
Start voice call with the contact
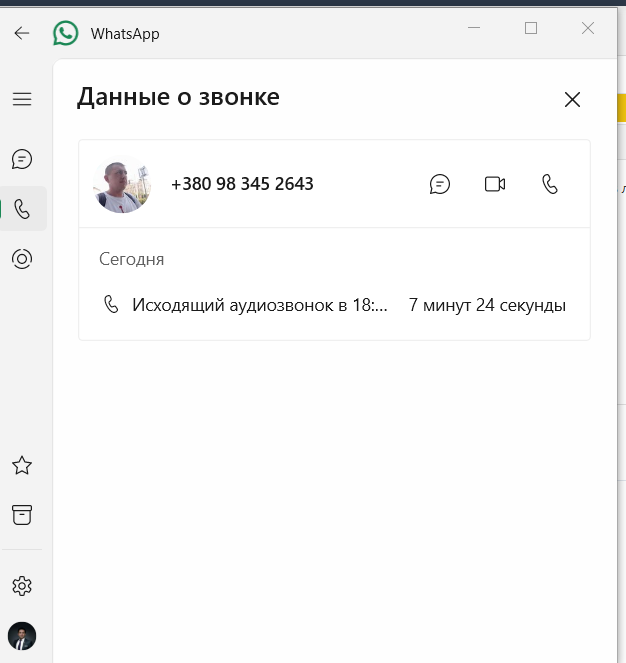550,184
